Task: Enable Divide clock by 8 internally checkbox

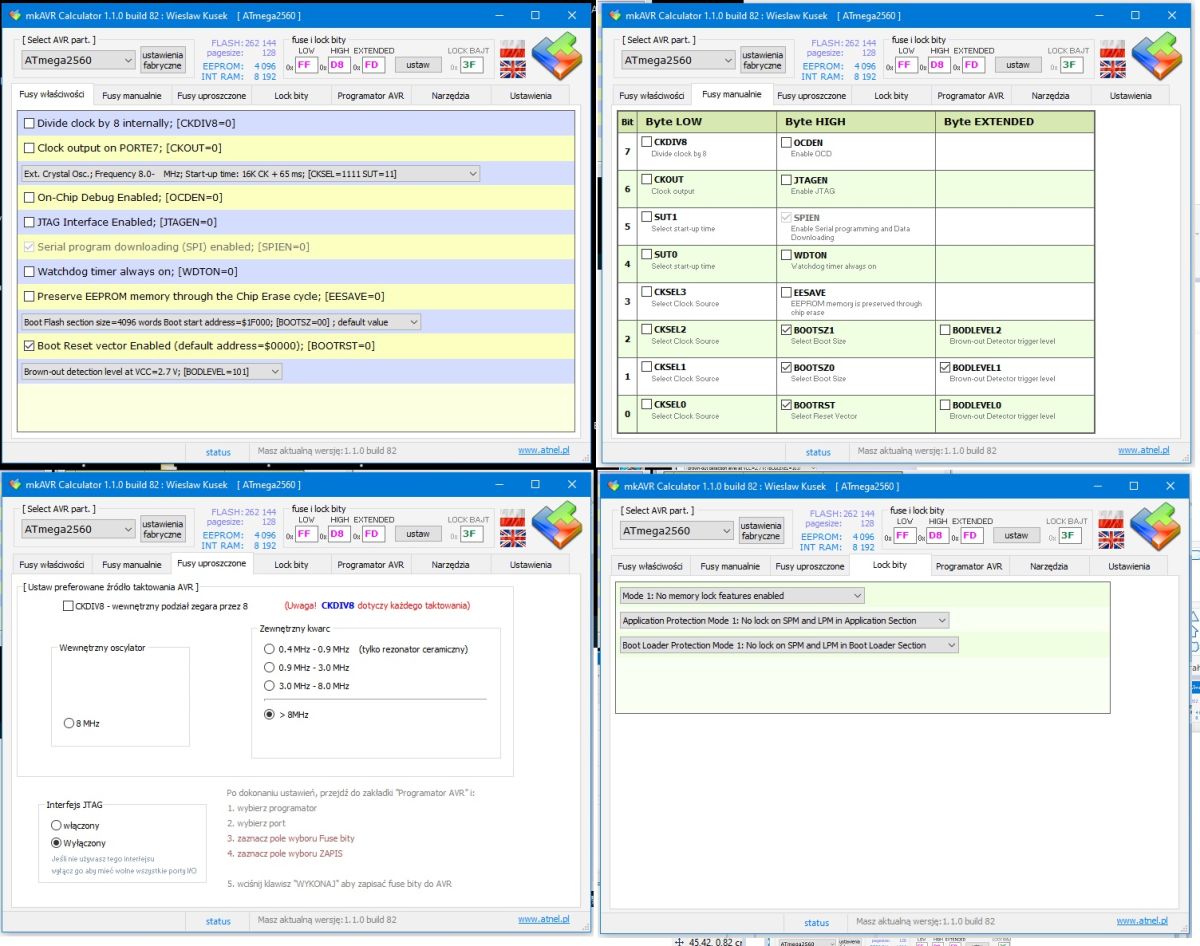Action: (28, 123)
